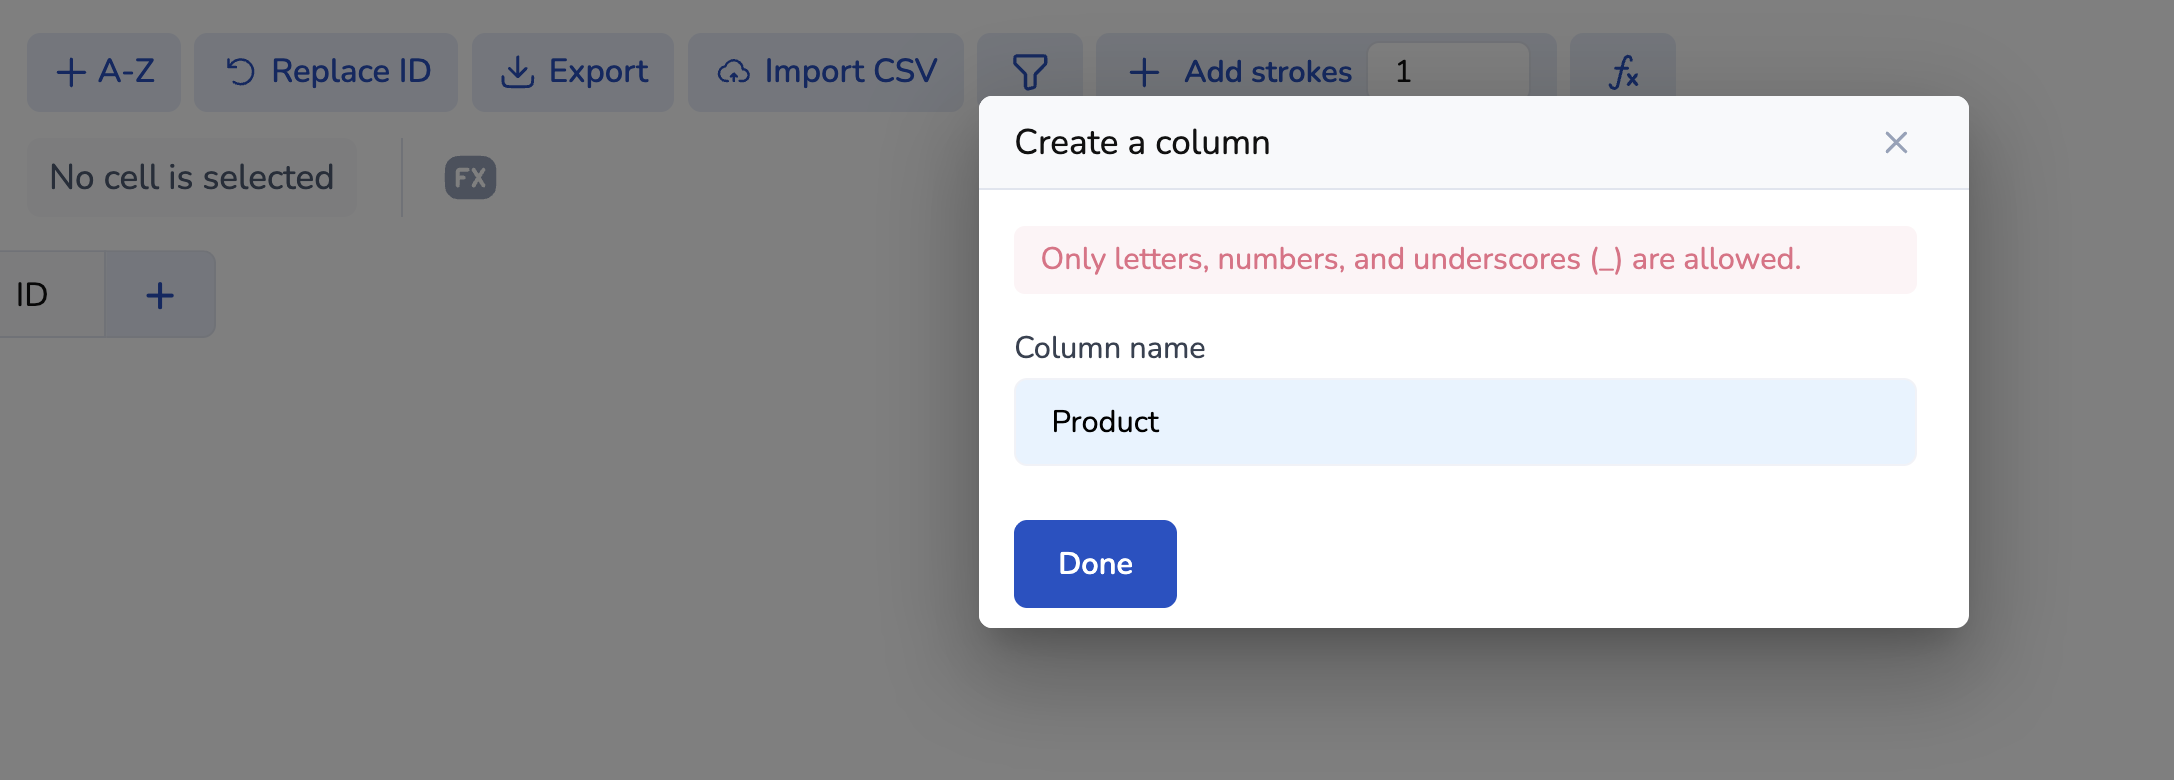
Task: Click the Export download icon
Action: point(517,72)
